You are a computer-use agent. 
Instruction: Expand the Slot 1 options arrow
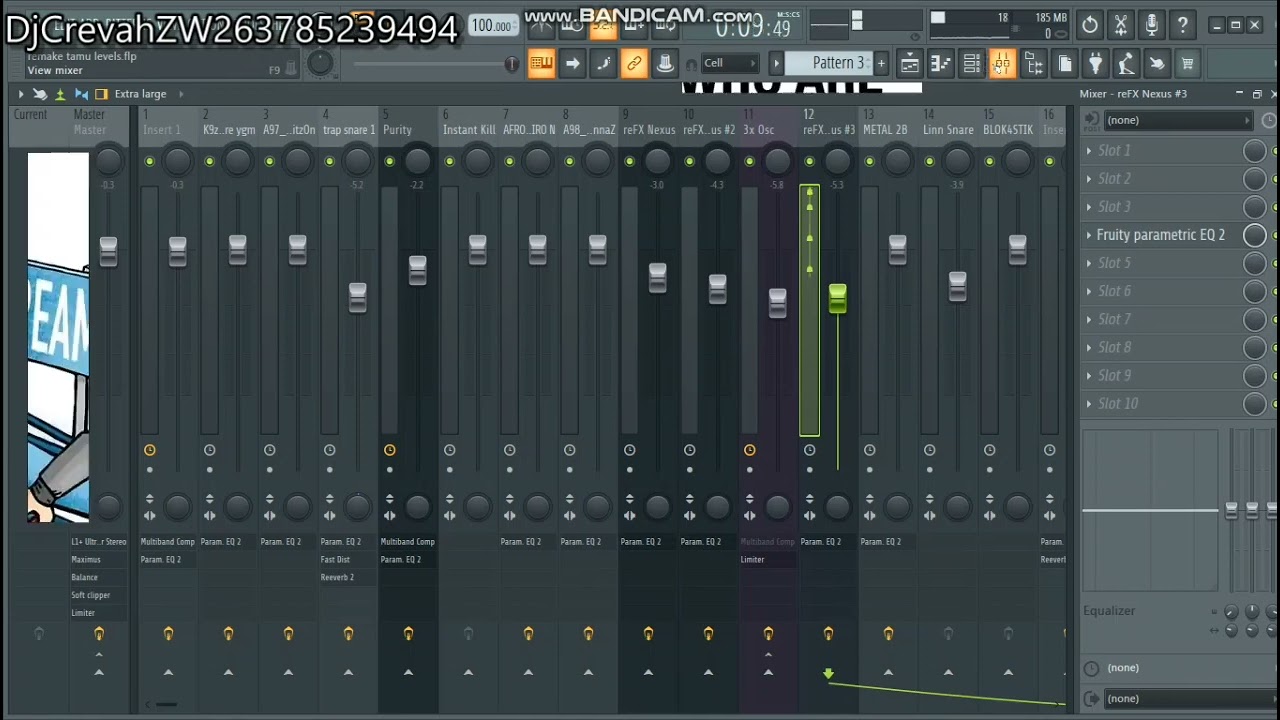pos(1089,151)
